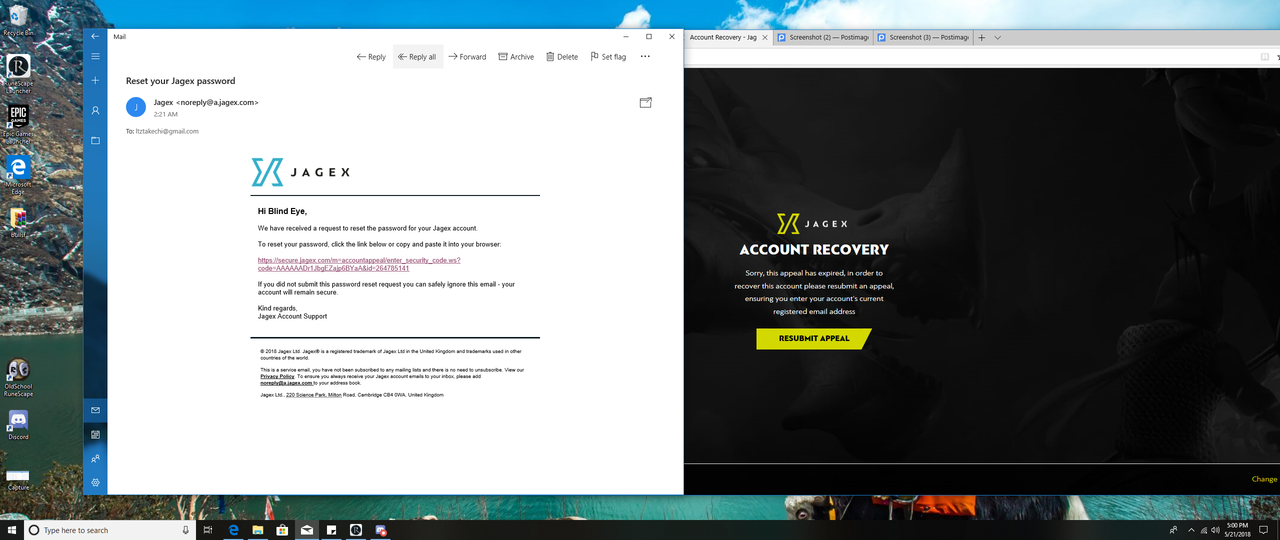
Task: Select the Capture file on the desktop
Action: click(x=18, y=479)
